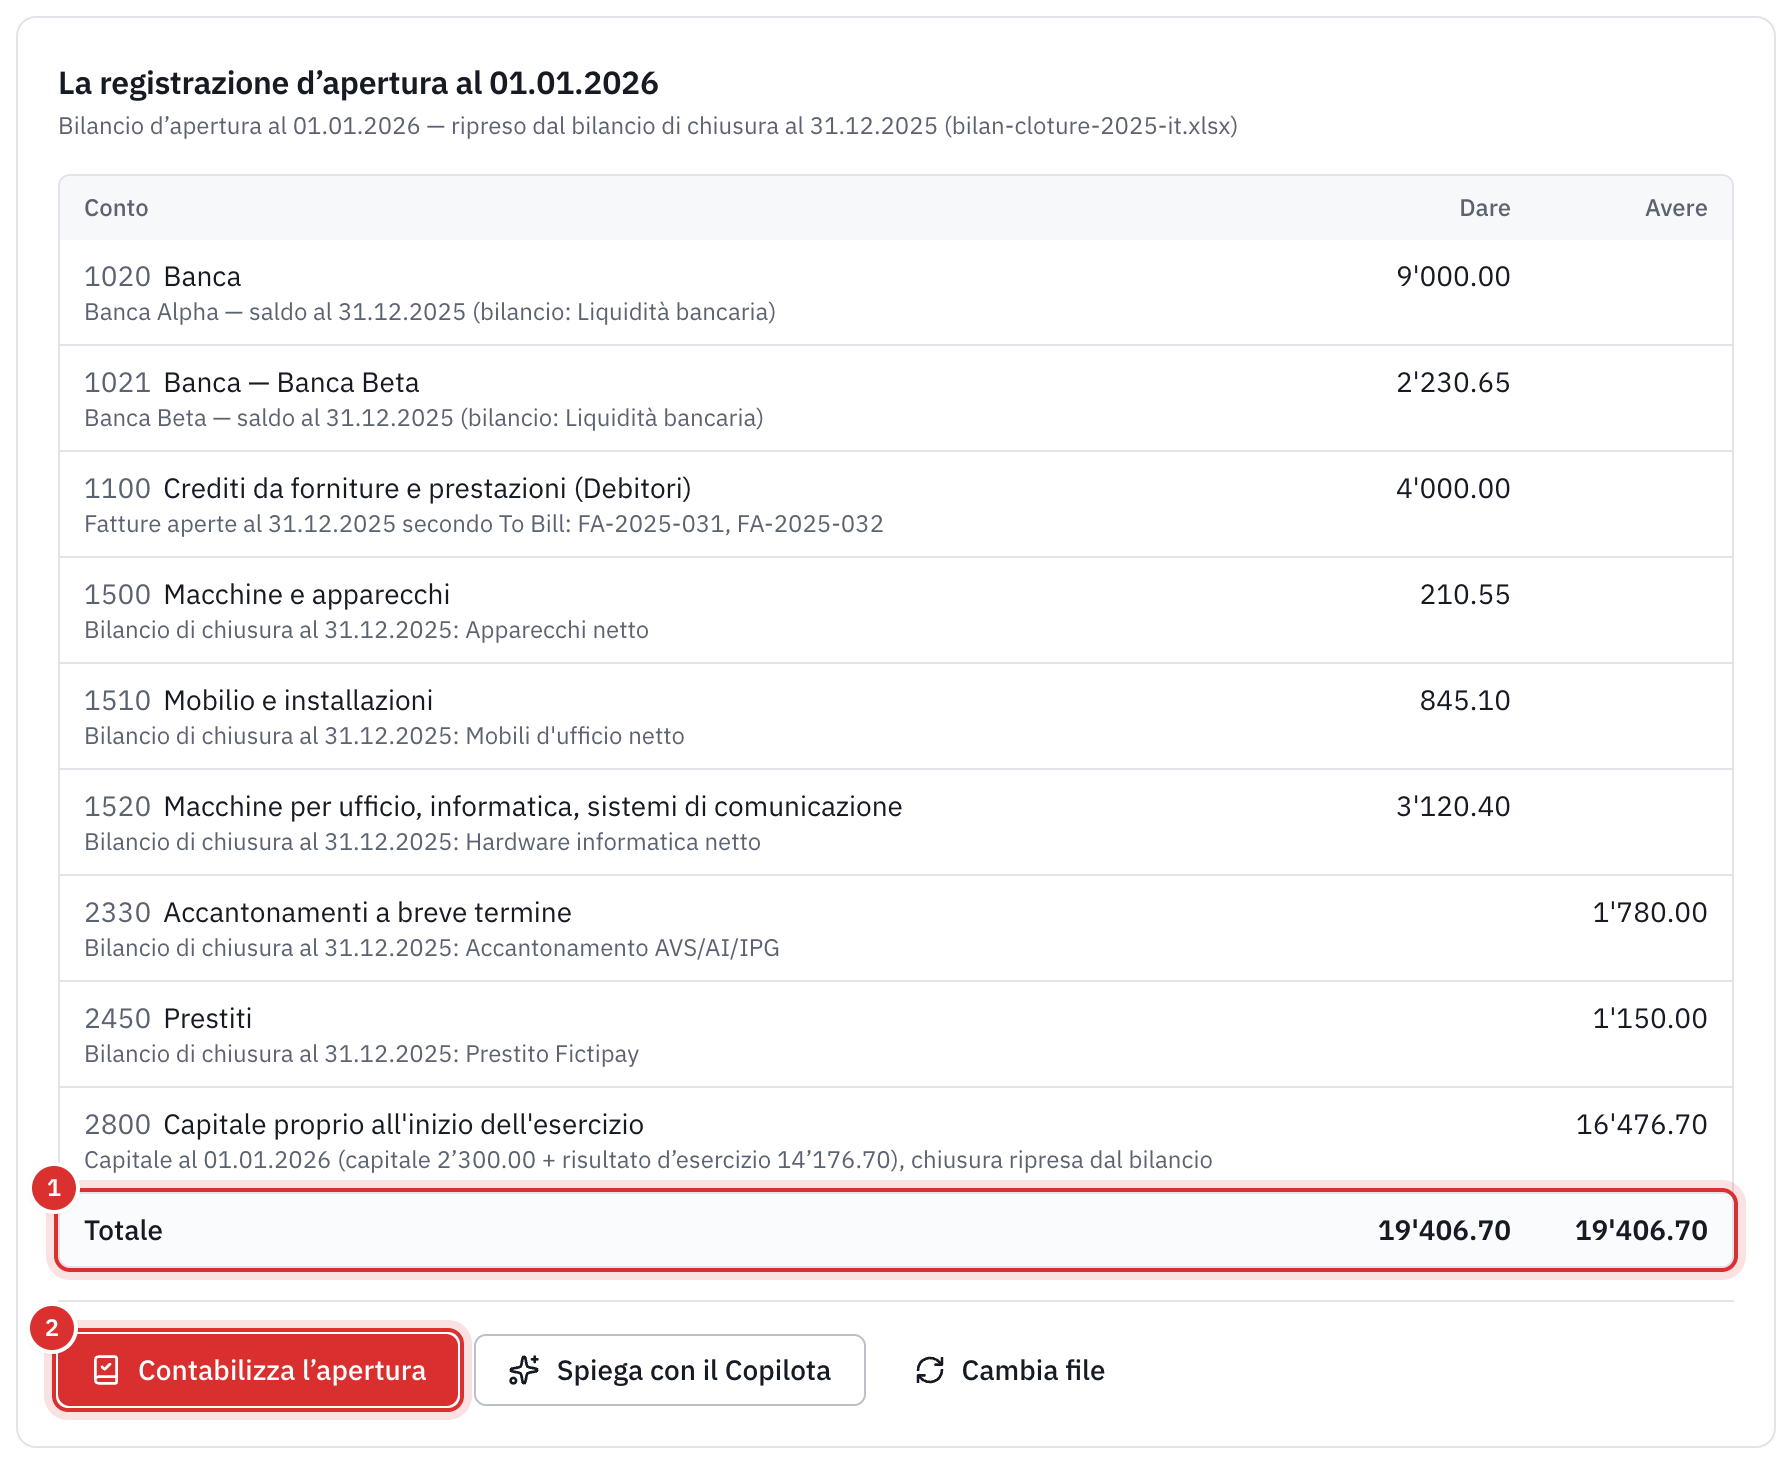Click the Banca Alpha saldo description
This screenshot has width=1792, height=1464.
coord(430,312)
